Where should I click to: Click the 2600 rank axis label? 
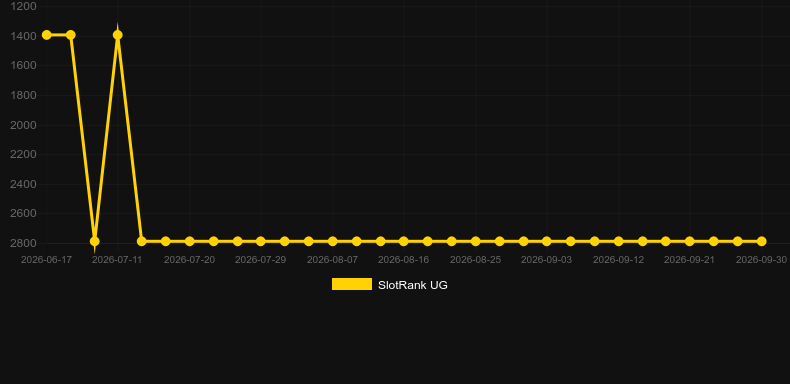coord(23,213)
